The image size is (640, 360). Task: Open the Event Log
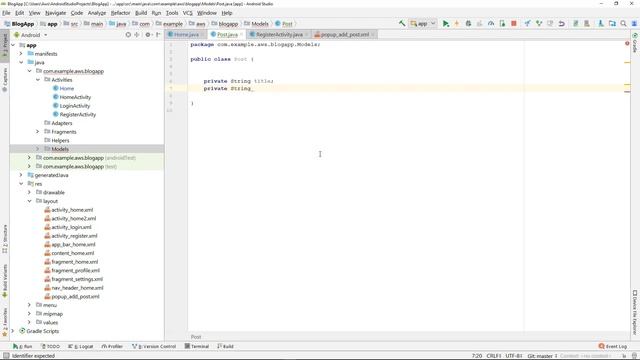(612, 346)
